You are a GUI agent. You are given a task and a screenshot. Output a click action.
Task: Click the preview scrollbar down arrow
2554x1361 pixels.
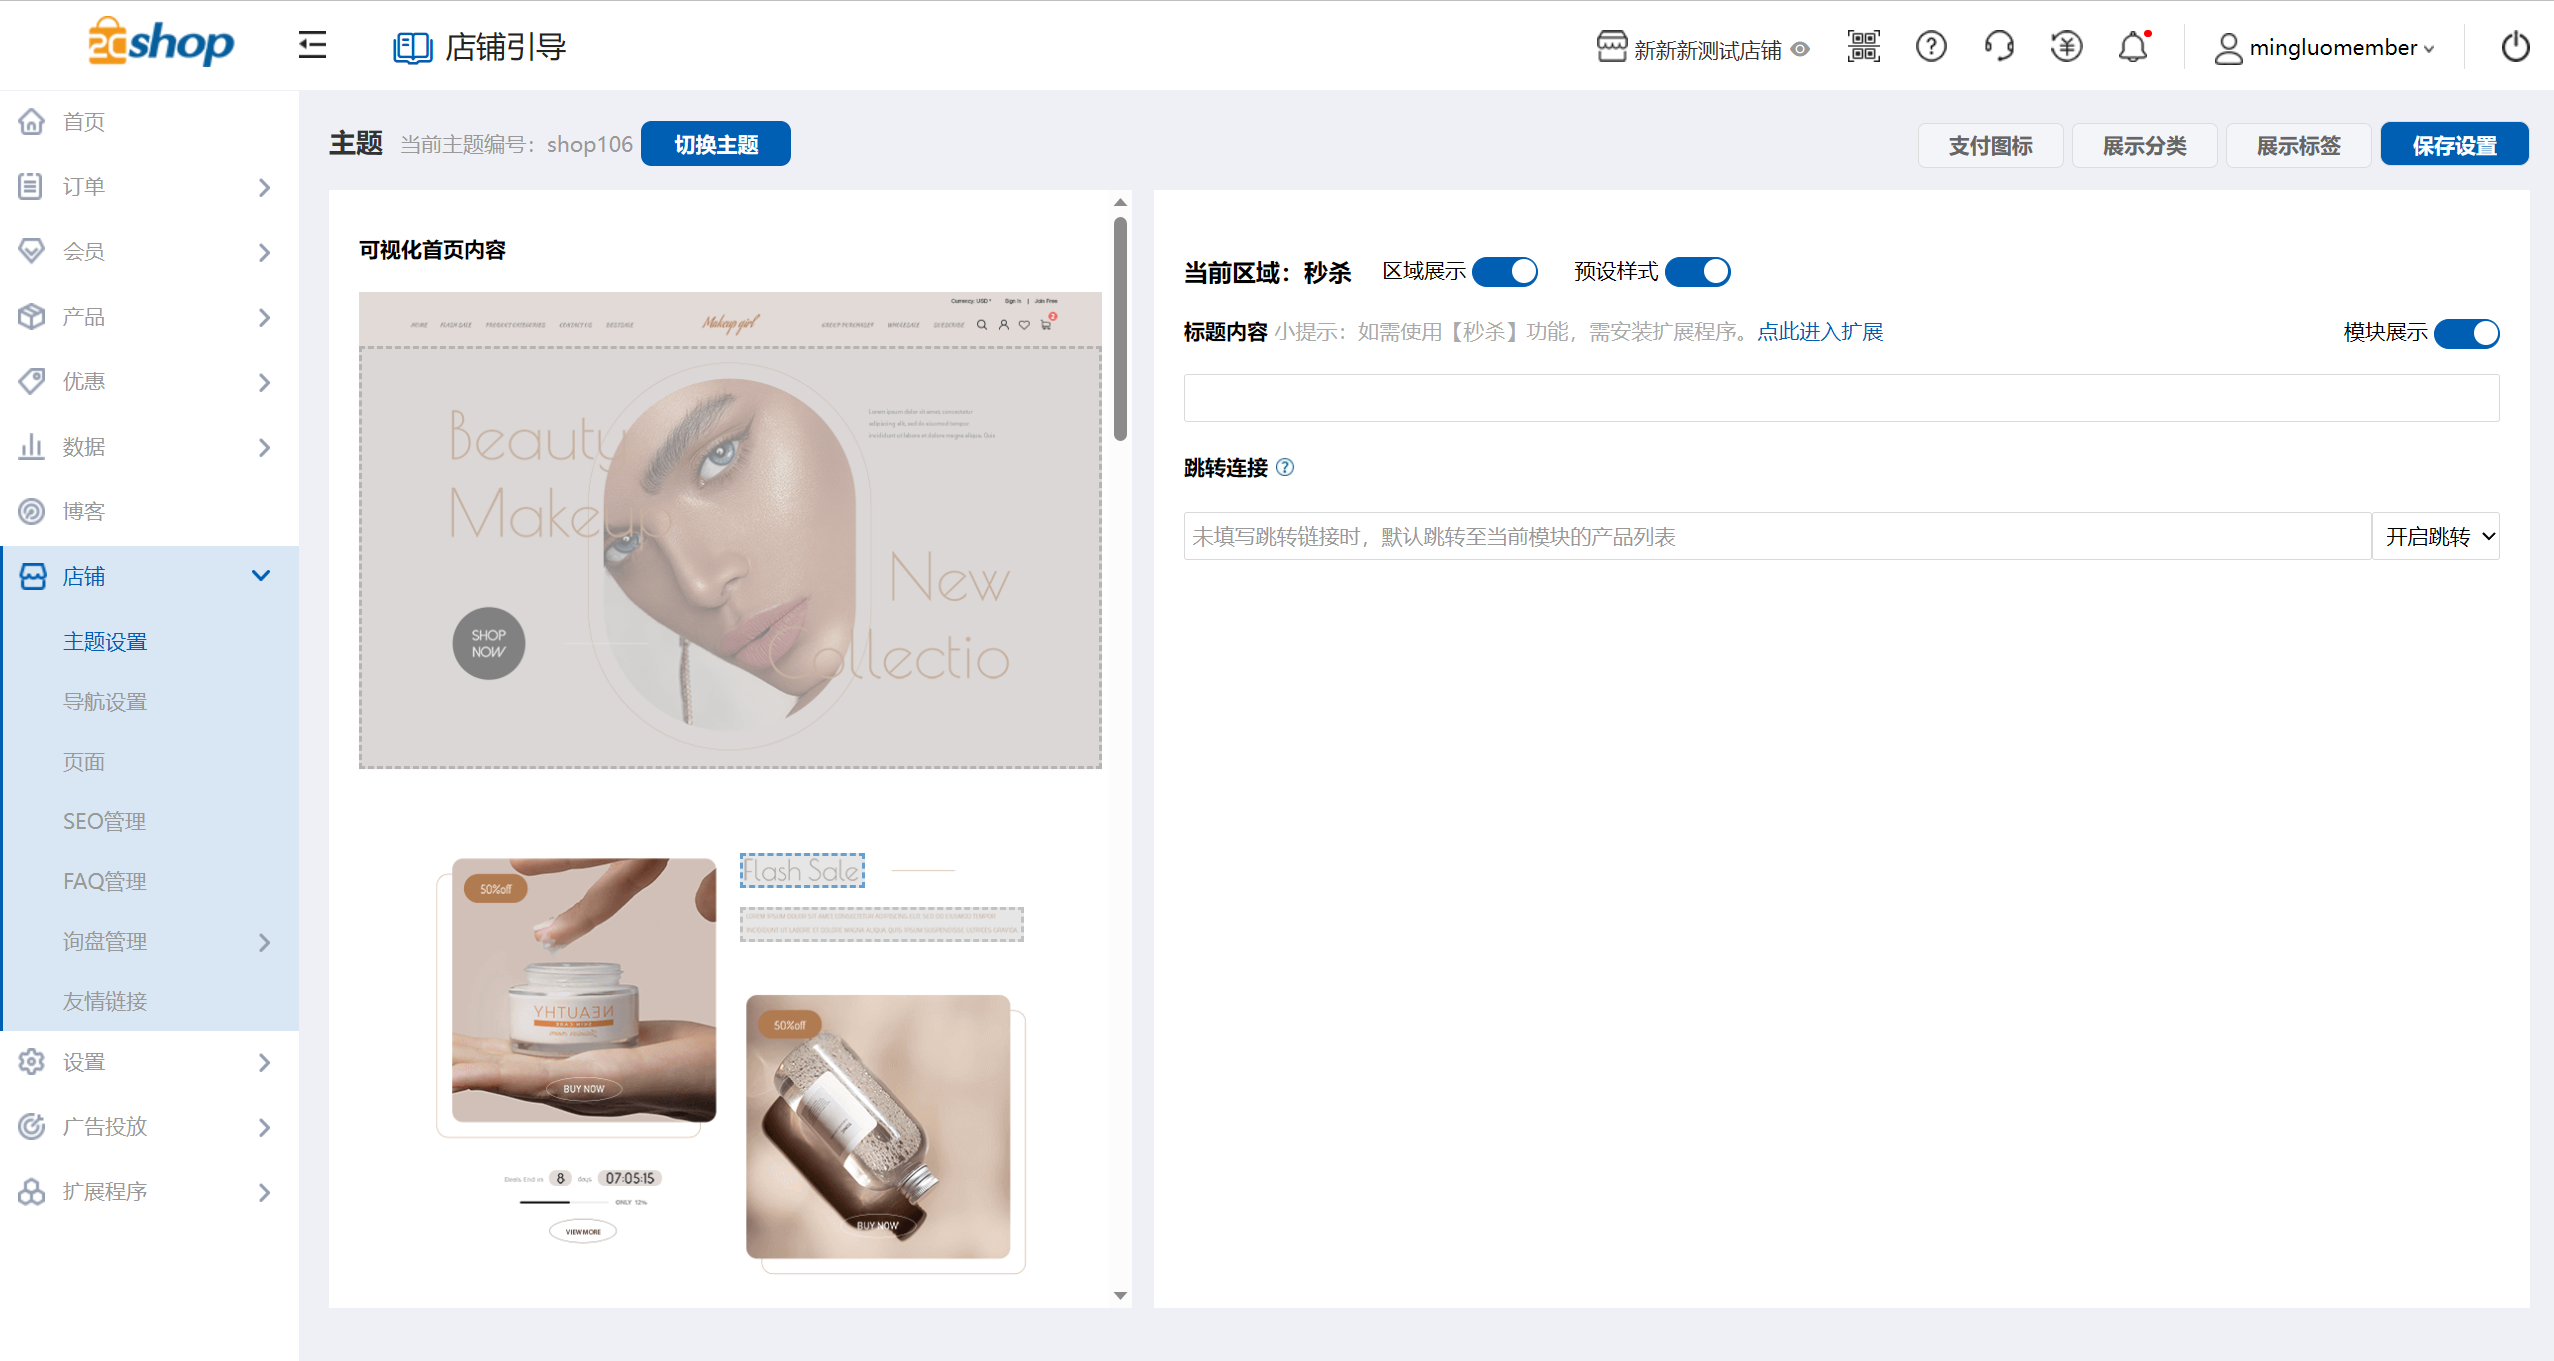point(1120,1295)
